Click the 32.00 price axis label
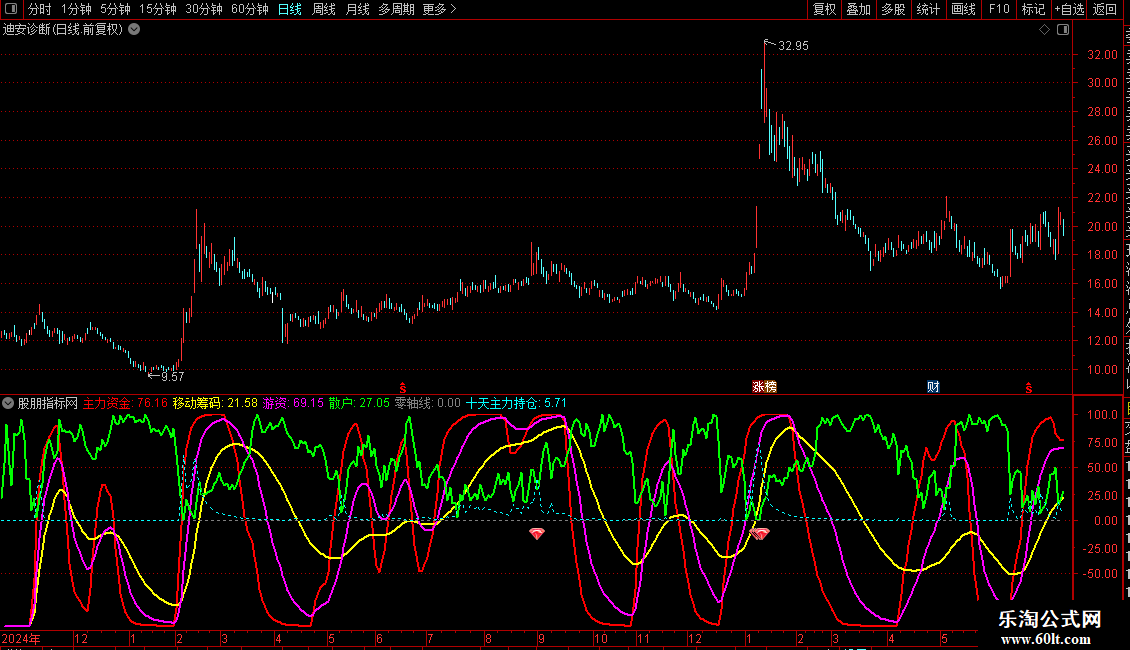The height and width of the screenshot is (650, 1130). [1103, 55]
